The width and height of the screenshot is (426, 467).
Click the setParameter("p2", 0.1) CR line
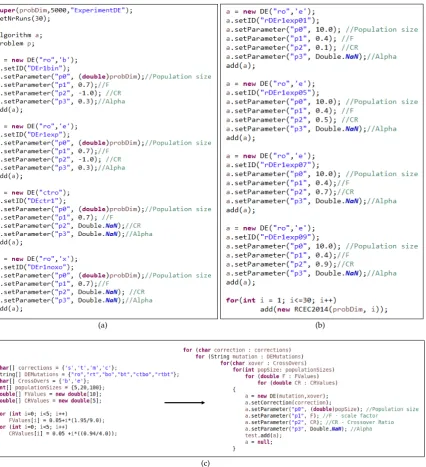tap(292, 48)
